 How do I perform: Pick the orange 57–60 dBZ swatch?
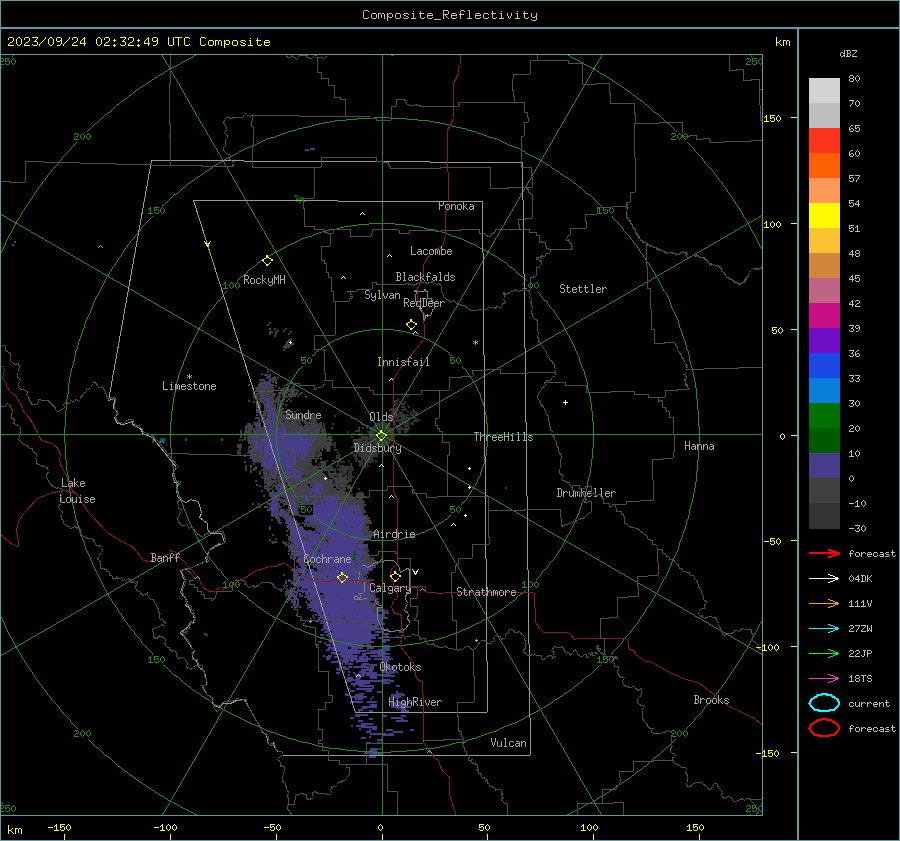(x=824, y=166)
